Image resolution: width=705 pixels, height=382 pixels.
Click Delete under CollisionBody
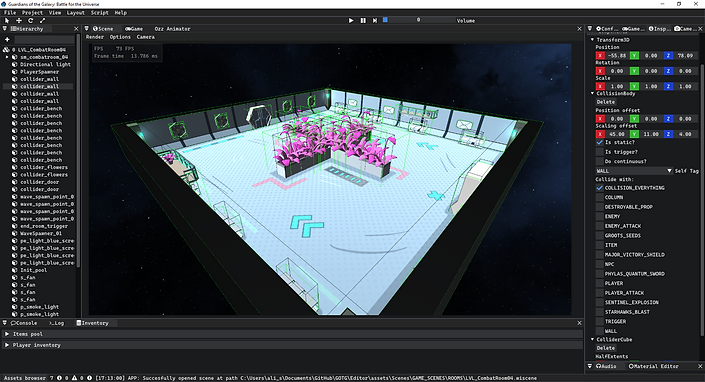coord(606,102)
